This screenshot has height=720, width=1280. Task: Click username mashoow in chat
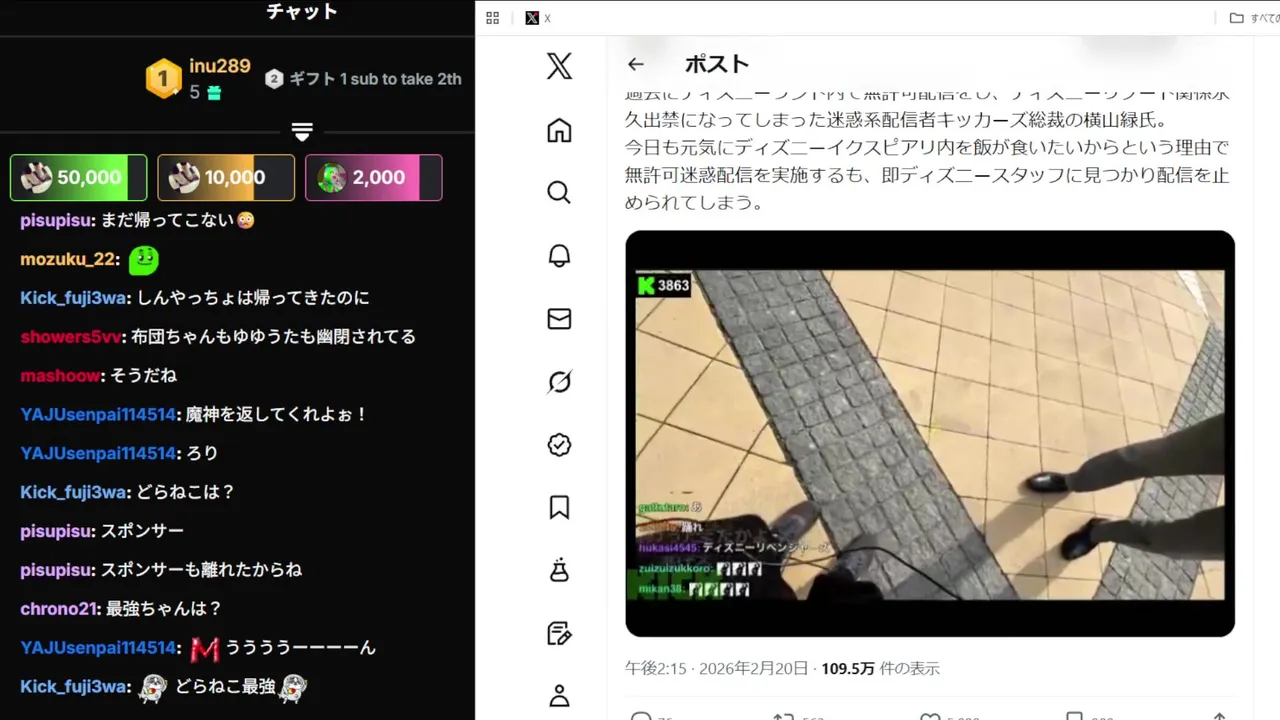pyautogui.click(x=61, y=376)
